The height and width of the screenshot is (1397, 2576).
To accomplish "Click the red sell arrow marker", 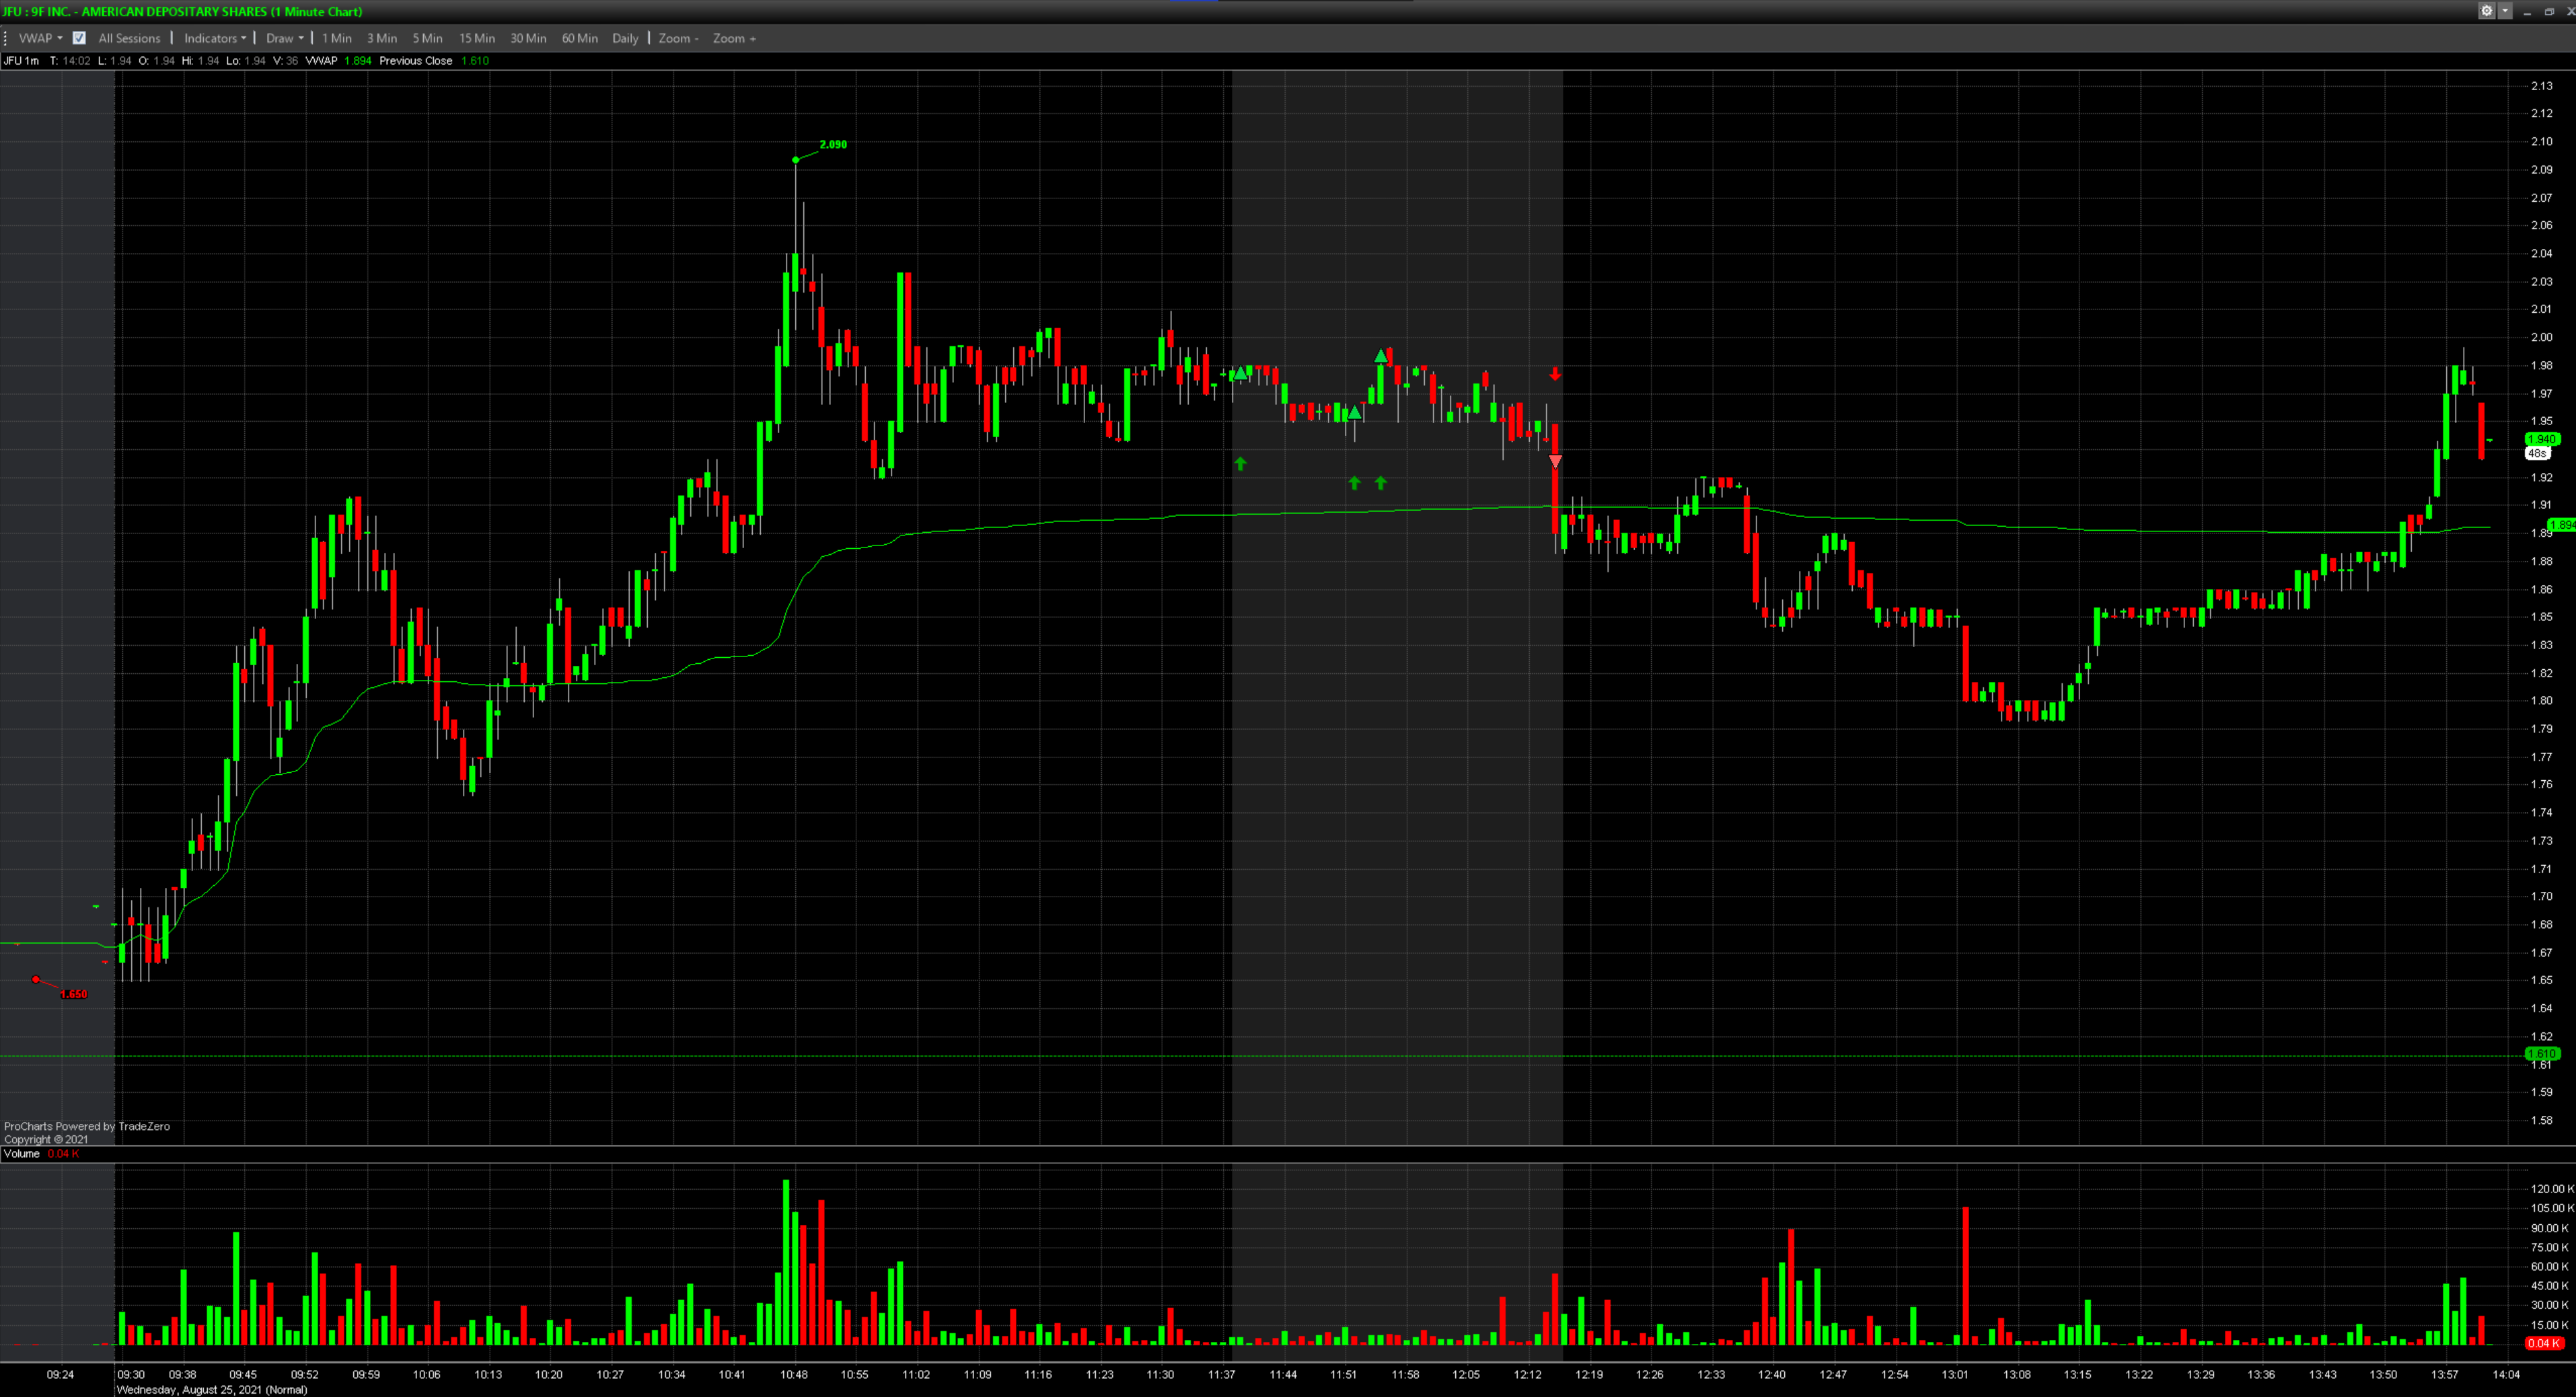I will click(x=1555, y=374).
